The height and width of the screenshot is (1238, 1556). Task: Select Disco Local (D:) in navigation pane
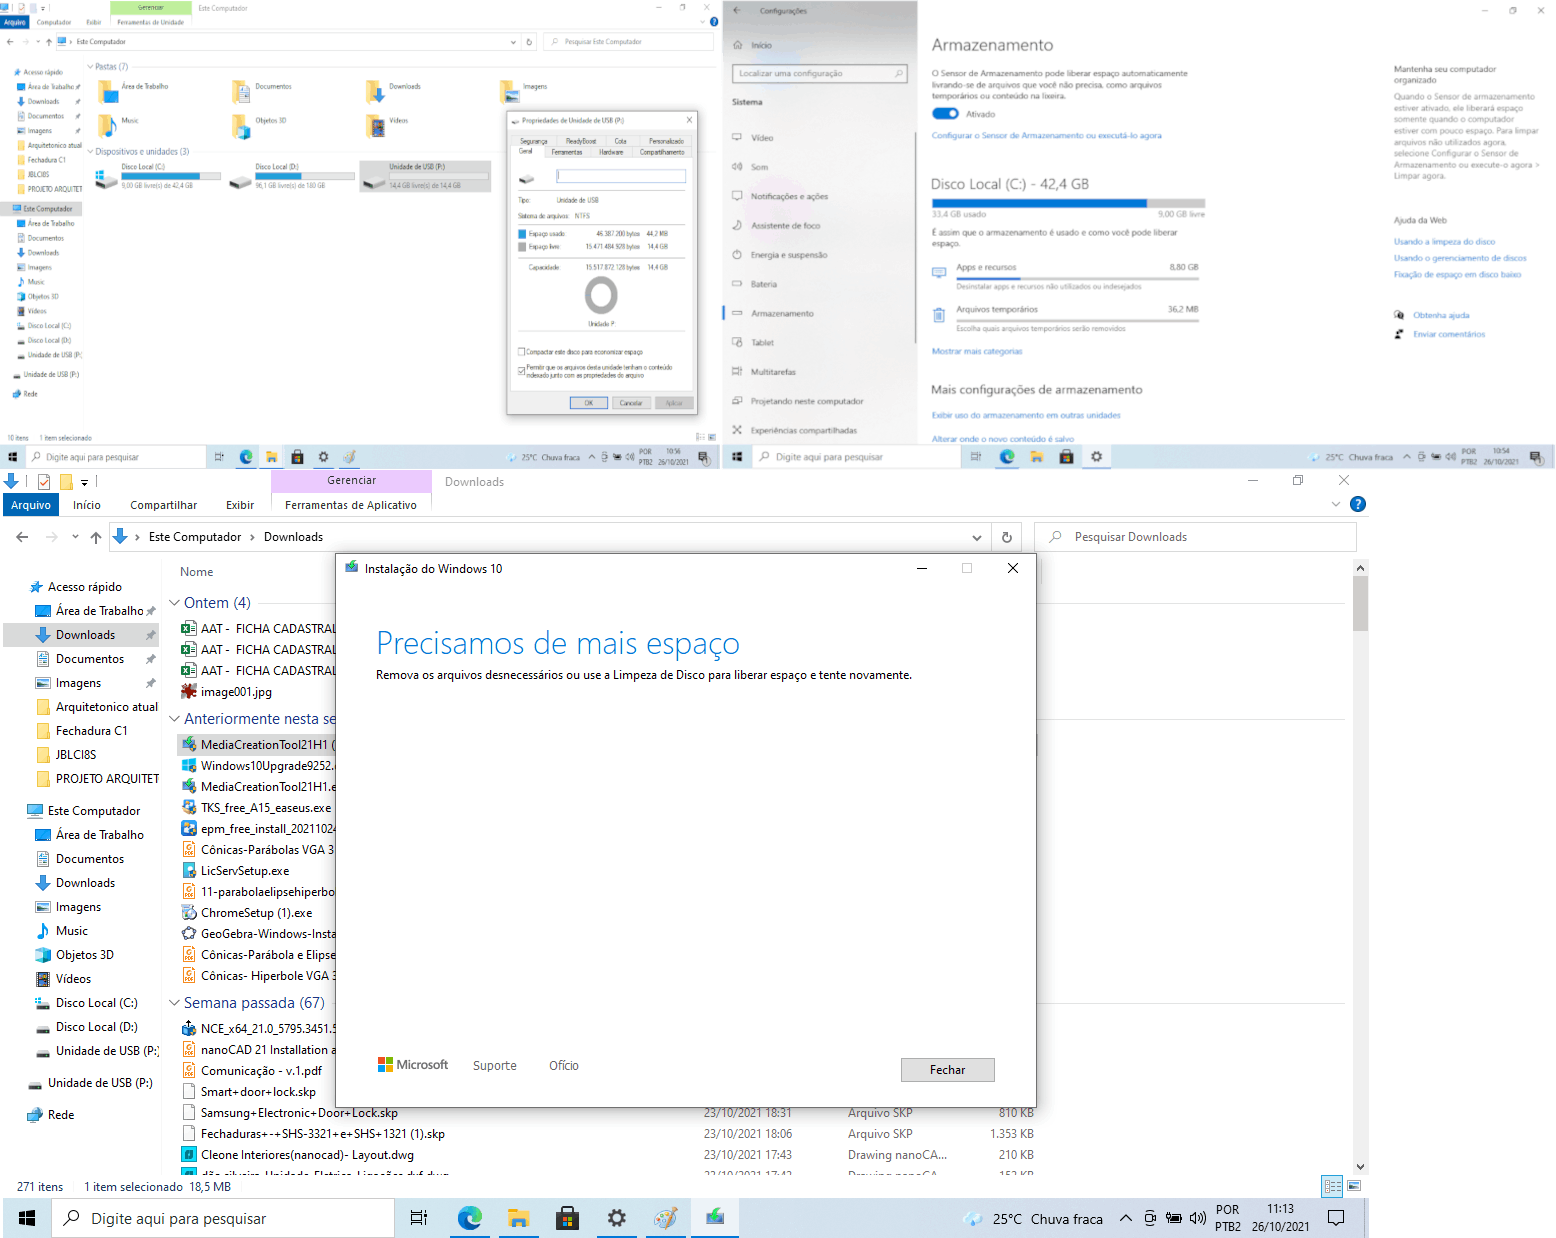point(96,1027)
